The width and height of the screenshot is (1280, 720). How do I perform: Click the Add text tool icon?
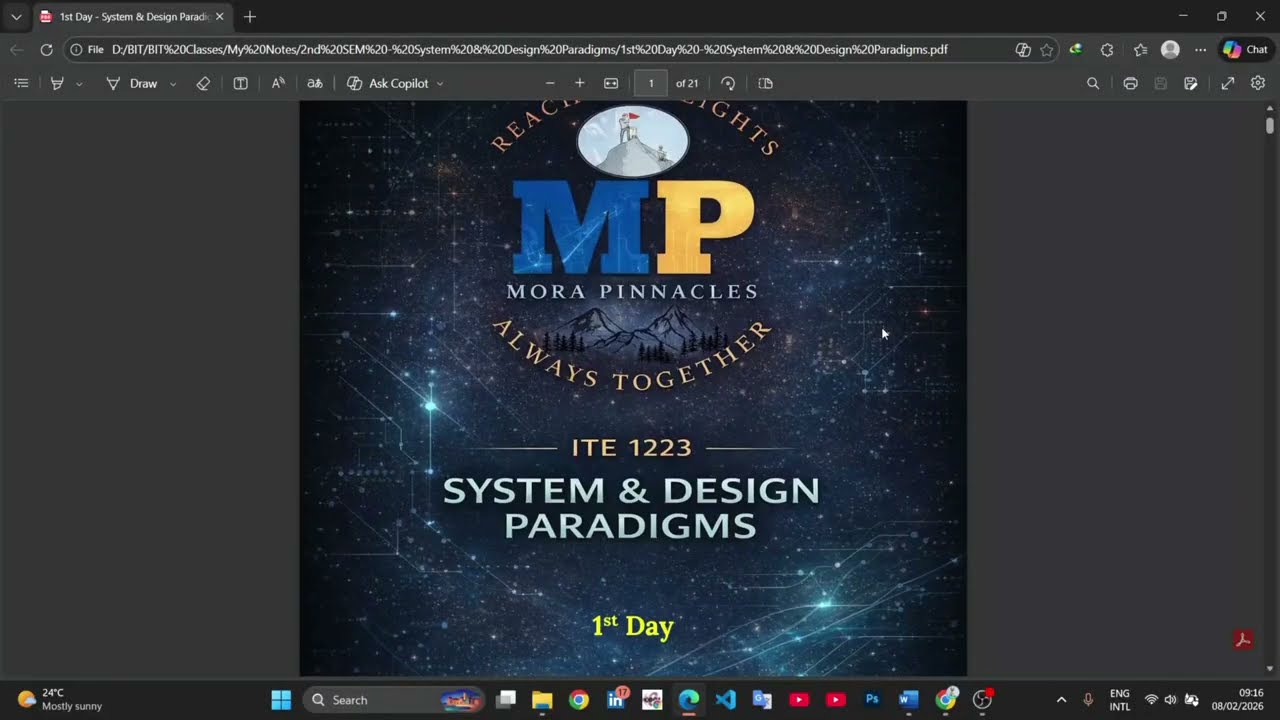240,83
